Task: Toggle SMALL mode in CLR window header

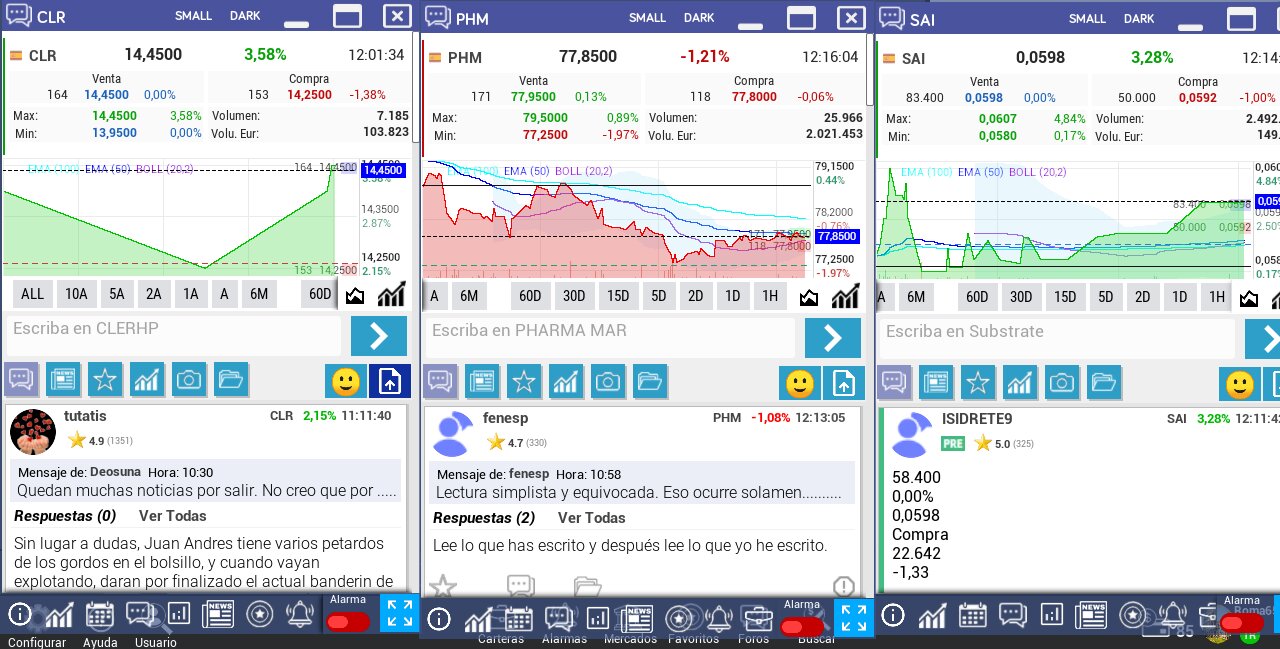Action: (x=194, y=16)
